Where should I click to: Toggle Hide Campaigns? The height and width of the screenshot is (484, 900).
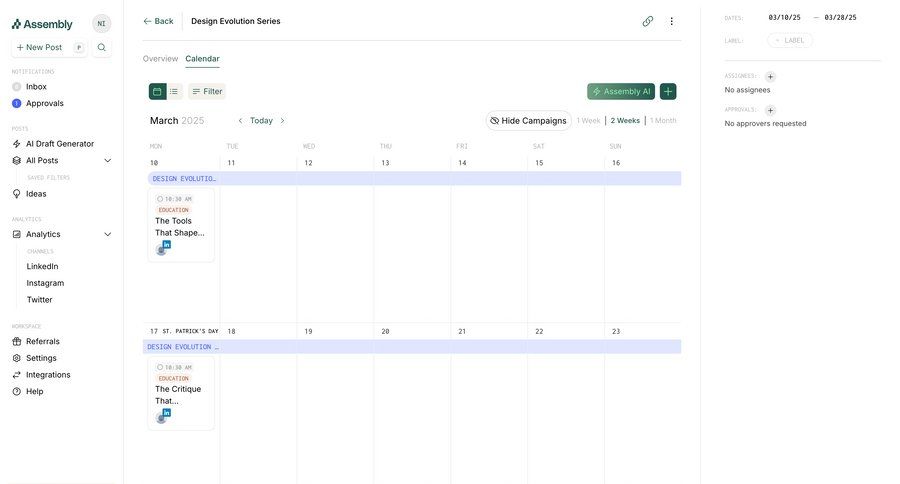(x=528, y=121)
